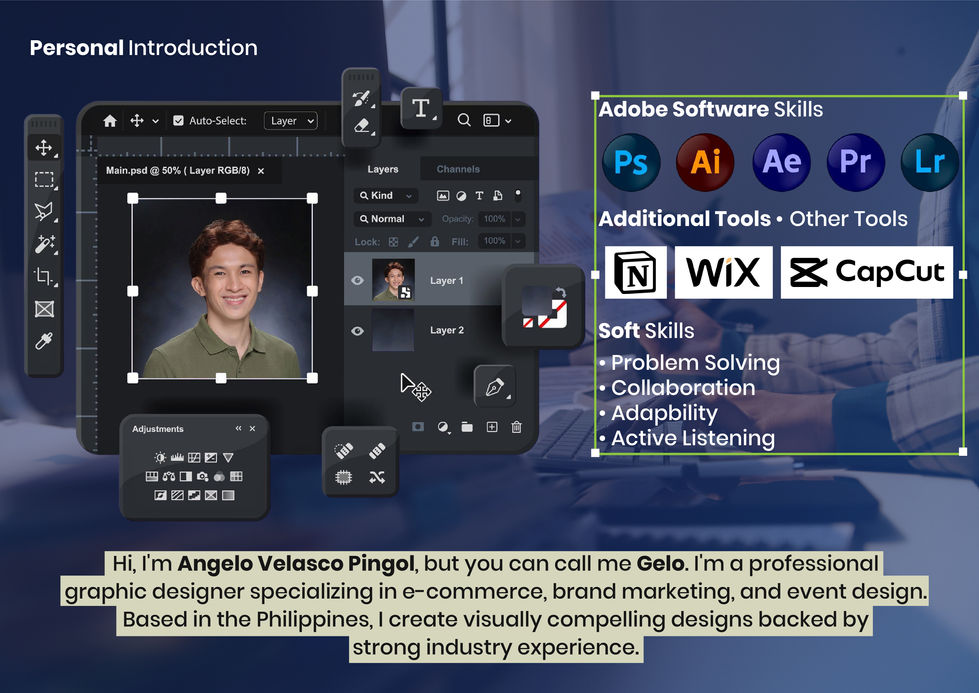Click the Photoshop Ps logo

pyautogui.click(x=631, y=162)
